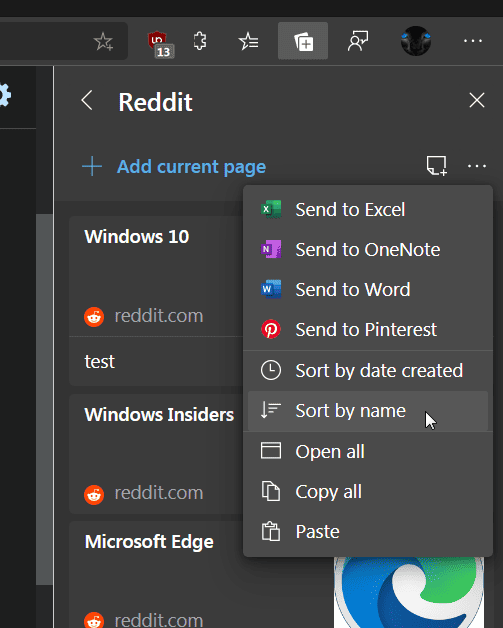Click the plus icon beside Add current page
This screenshot has height=628, width=503.
point(92,166)
